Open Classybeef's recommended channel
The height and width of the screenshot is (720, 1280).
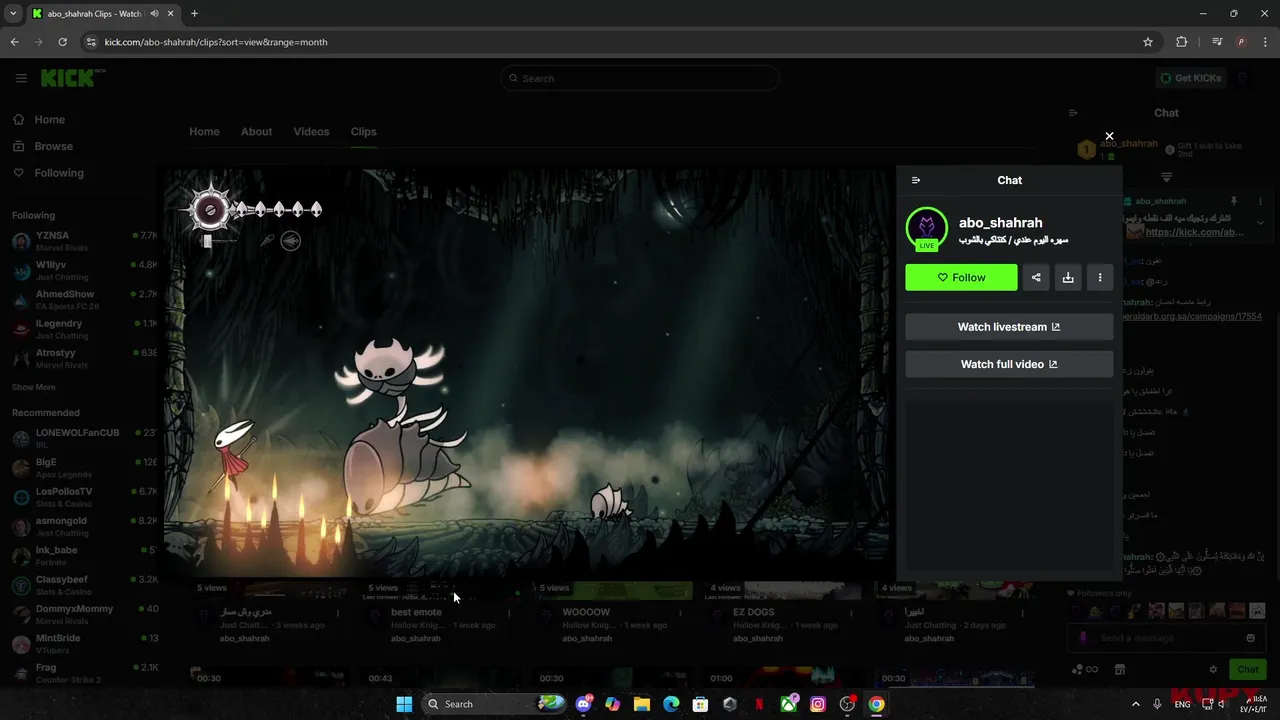pos(84,585)
